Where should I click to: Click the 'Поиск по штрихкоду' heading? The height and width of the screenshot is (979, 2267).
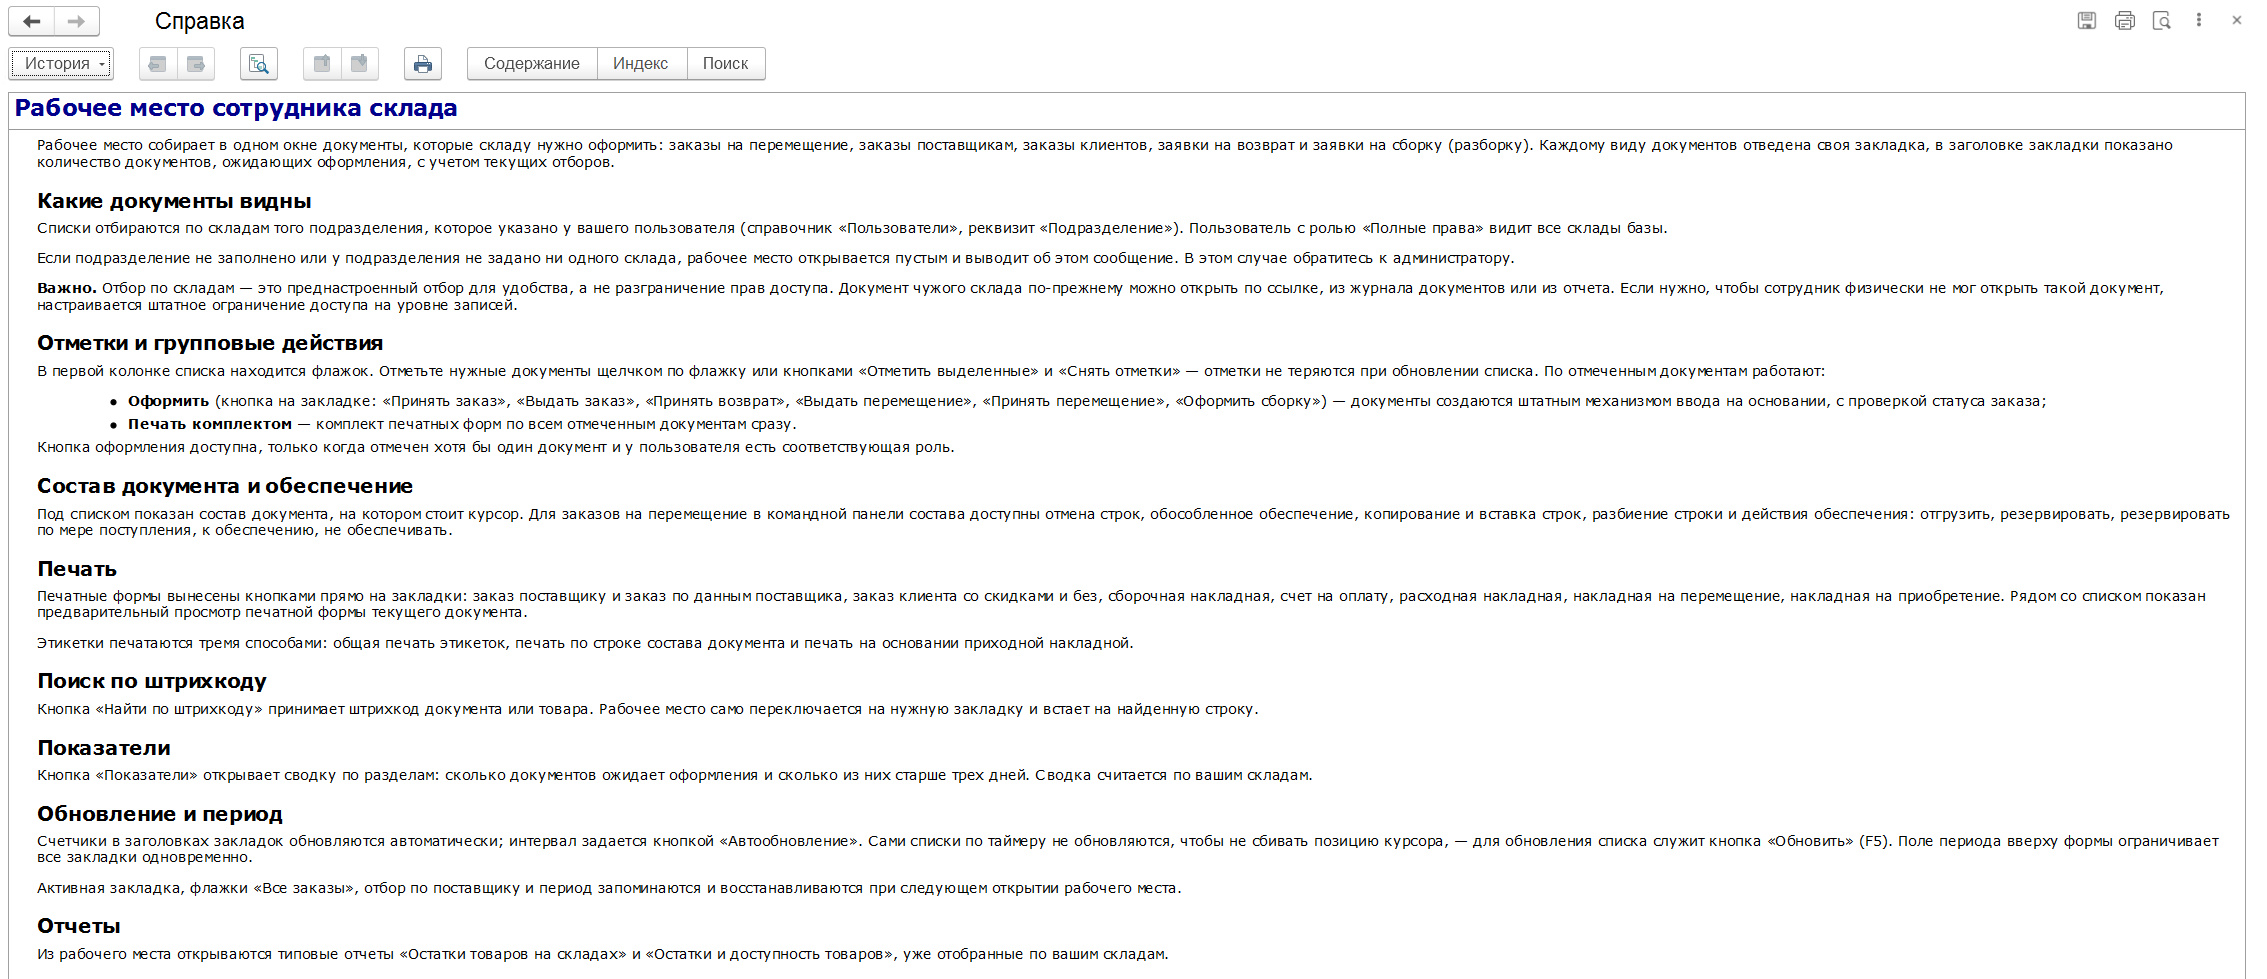(152, 681)
